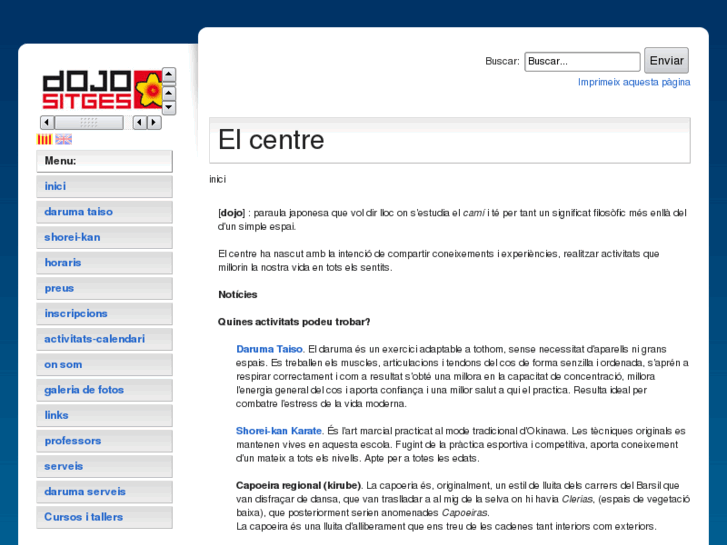The height and width of the screenshot is (545, 727).
Task: Click the left arrow beside the right arrow under logo
Action: (x=140, y=122)
